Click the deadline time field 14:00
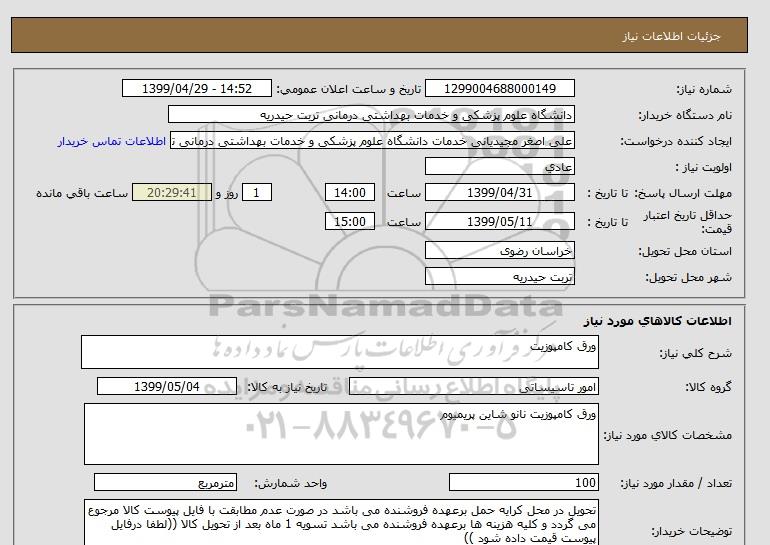The image size is (770, 545). (350, 192)
